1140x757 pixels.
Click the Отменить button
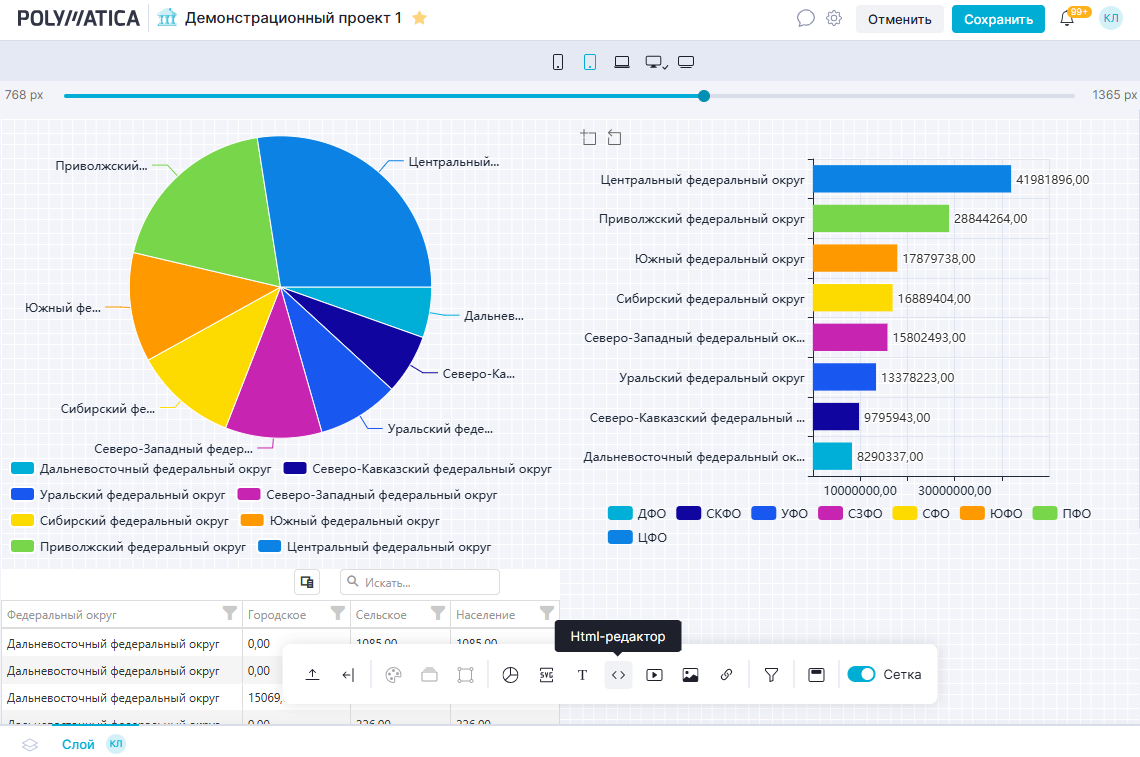click(x=899, y=19)
